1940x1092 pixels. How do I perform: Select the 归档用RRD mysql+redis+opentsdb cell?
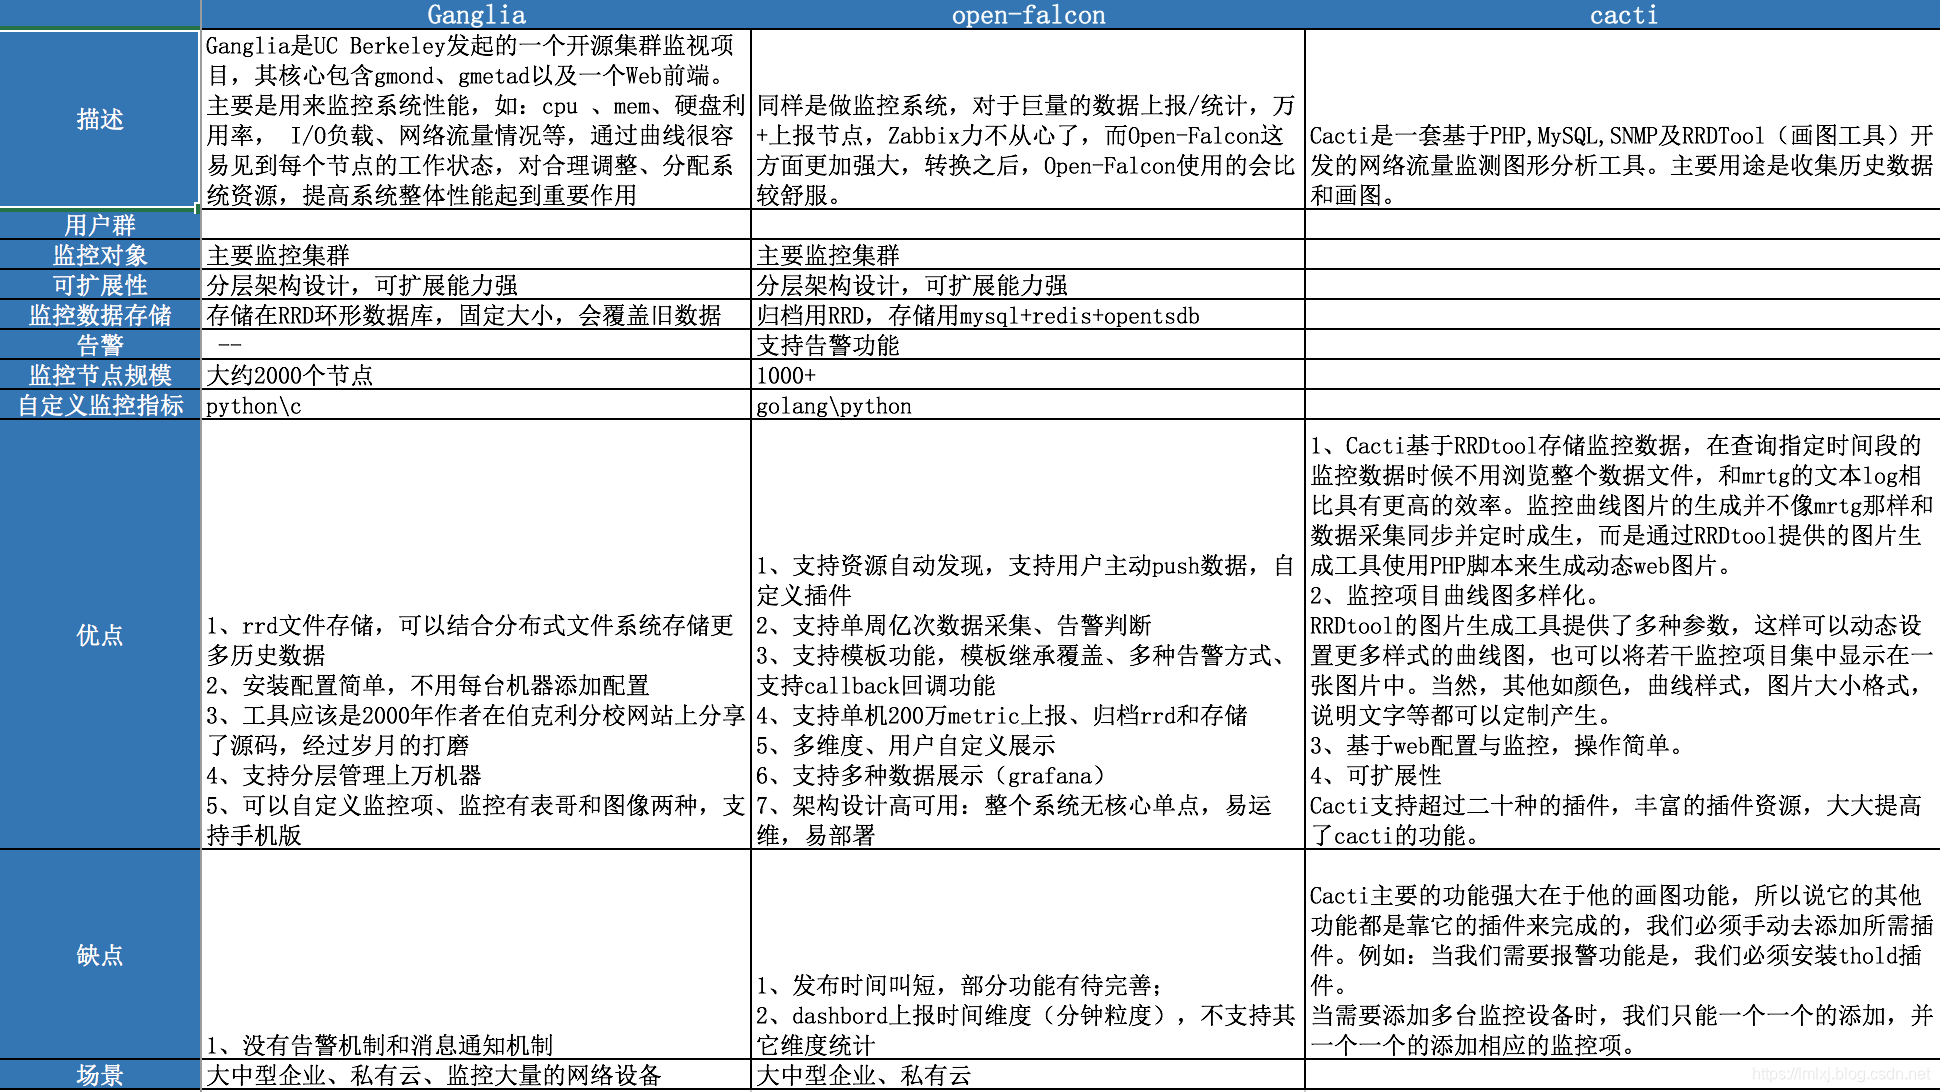click(1028, 315)
